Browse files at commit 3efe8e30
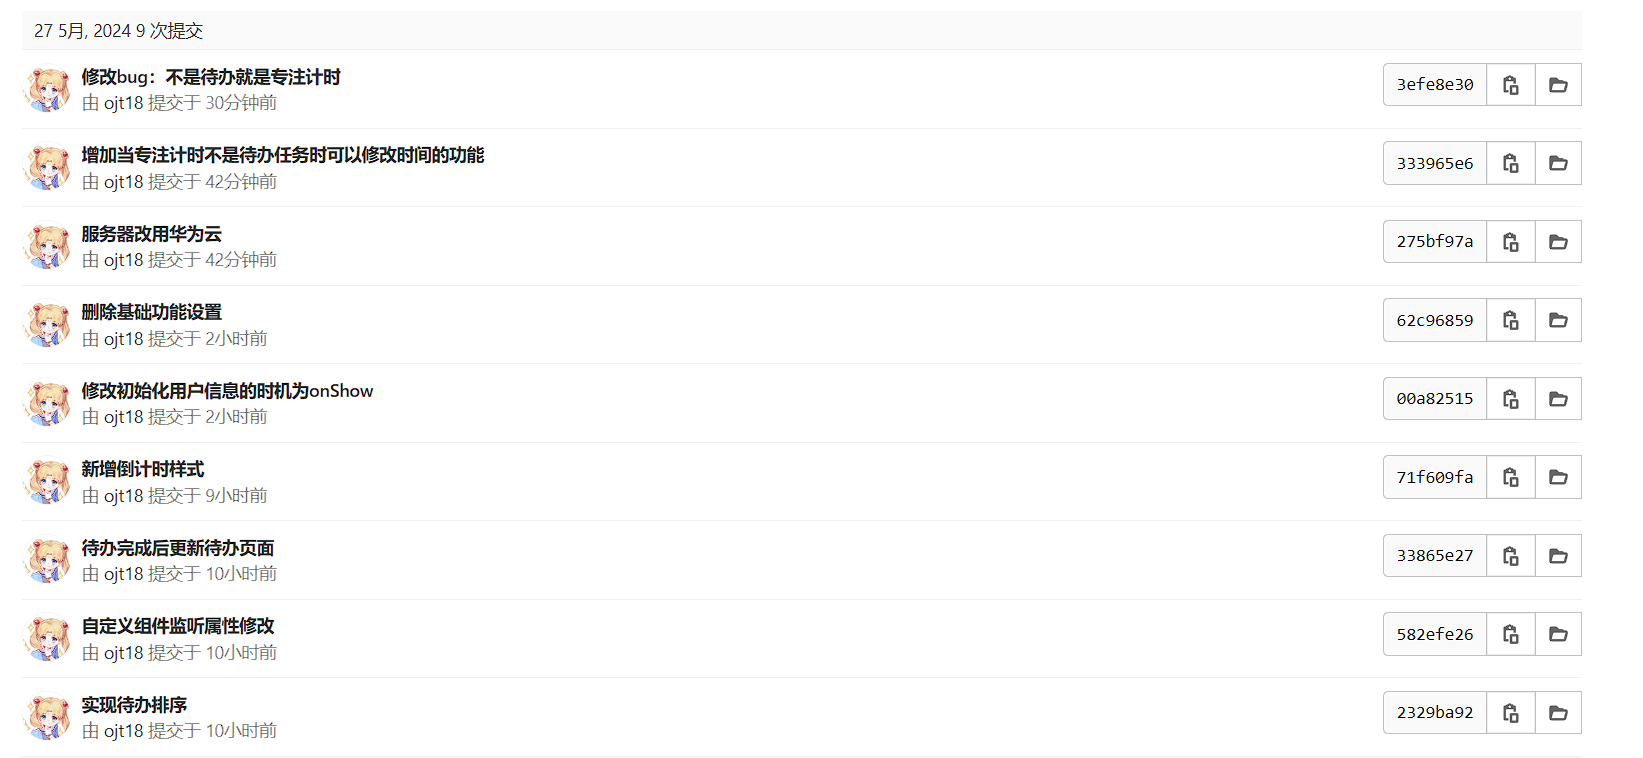Image resolution: width=1643 pixels, height=758 pixels. (1558, 85)
